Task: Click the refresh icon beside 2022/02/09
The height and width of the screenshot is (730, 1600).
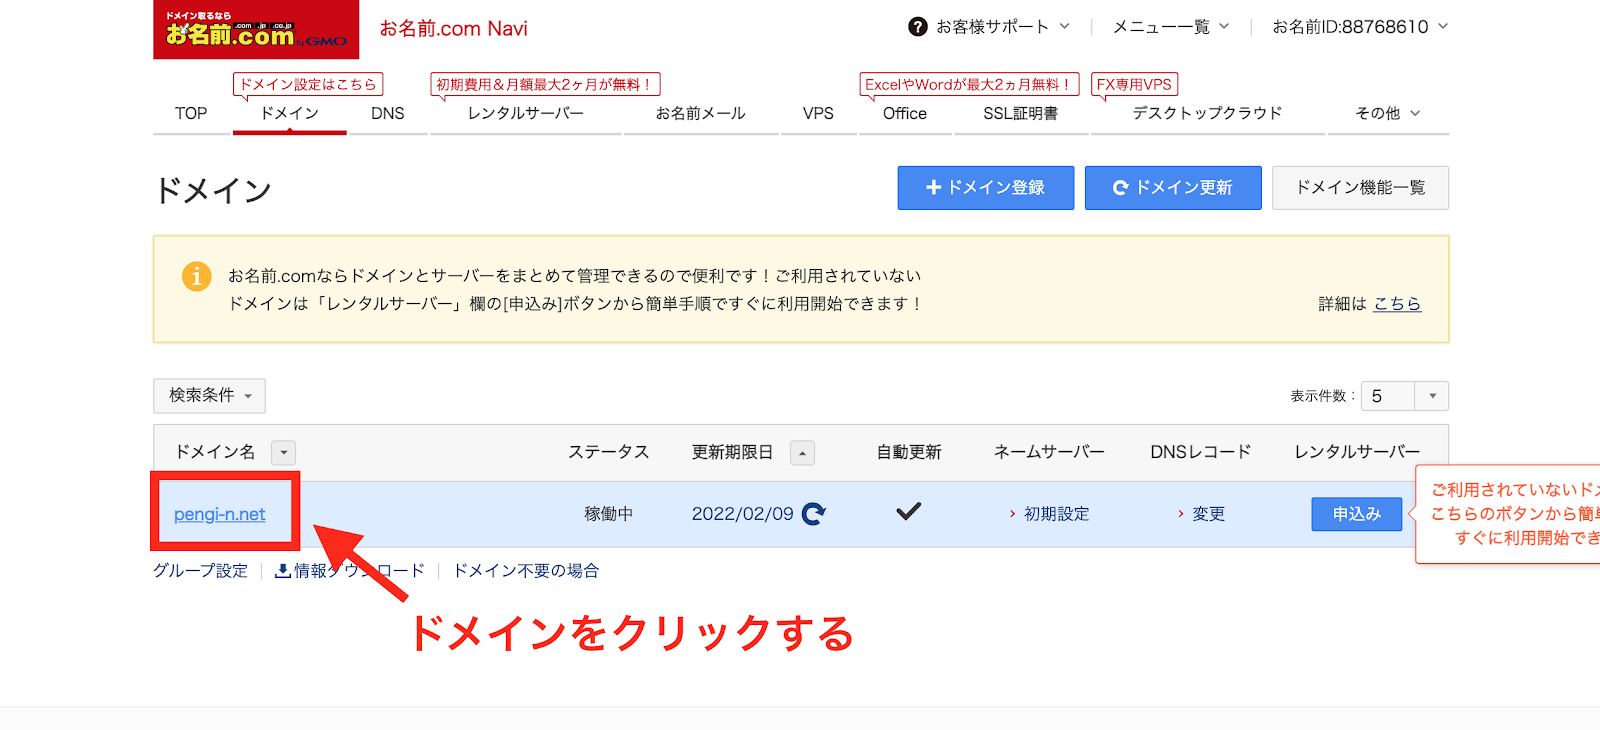Action: (x=814, y=514)
